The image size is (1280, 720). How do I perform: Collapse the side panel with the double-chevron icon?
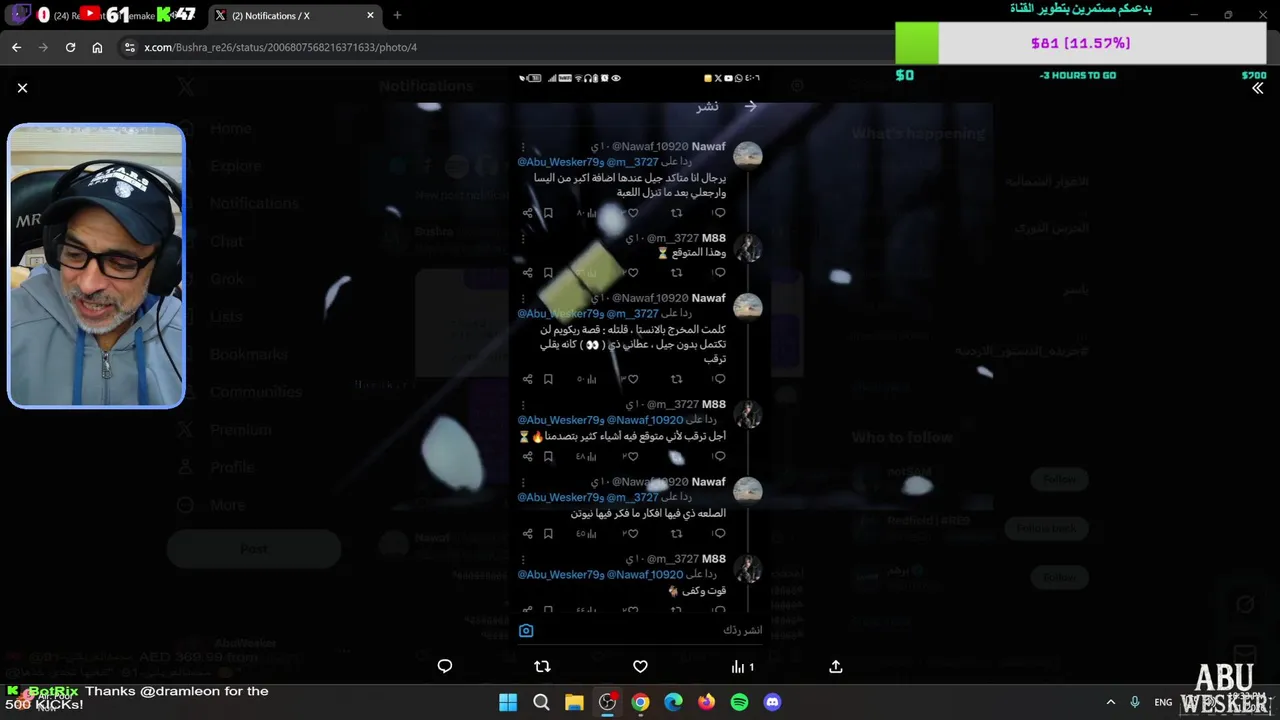pos(1257,88)
